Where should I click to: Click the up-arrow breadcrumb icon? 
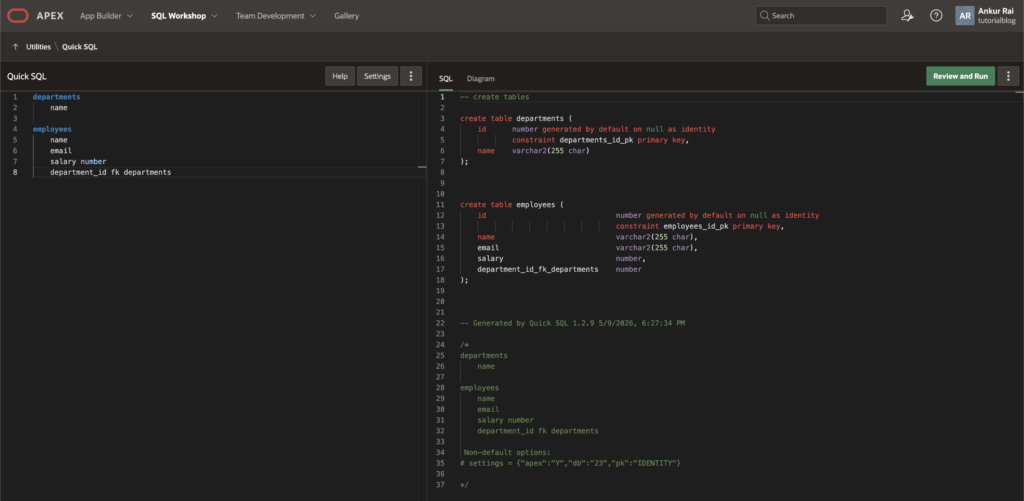point(15,47)
